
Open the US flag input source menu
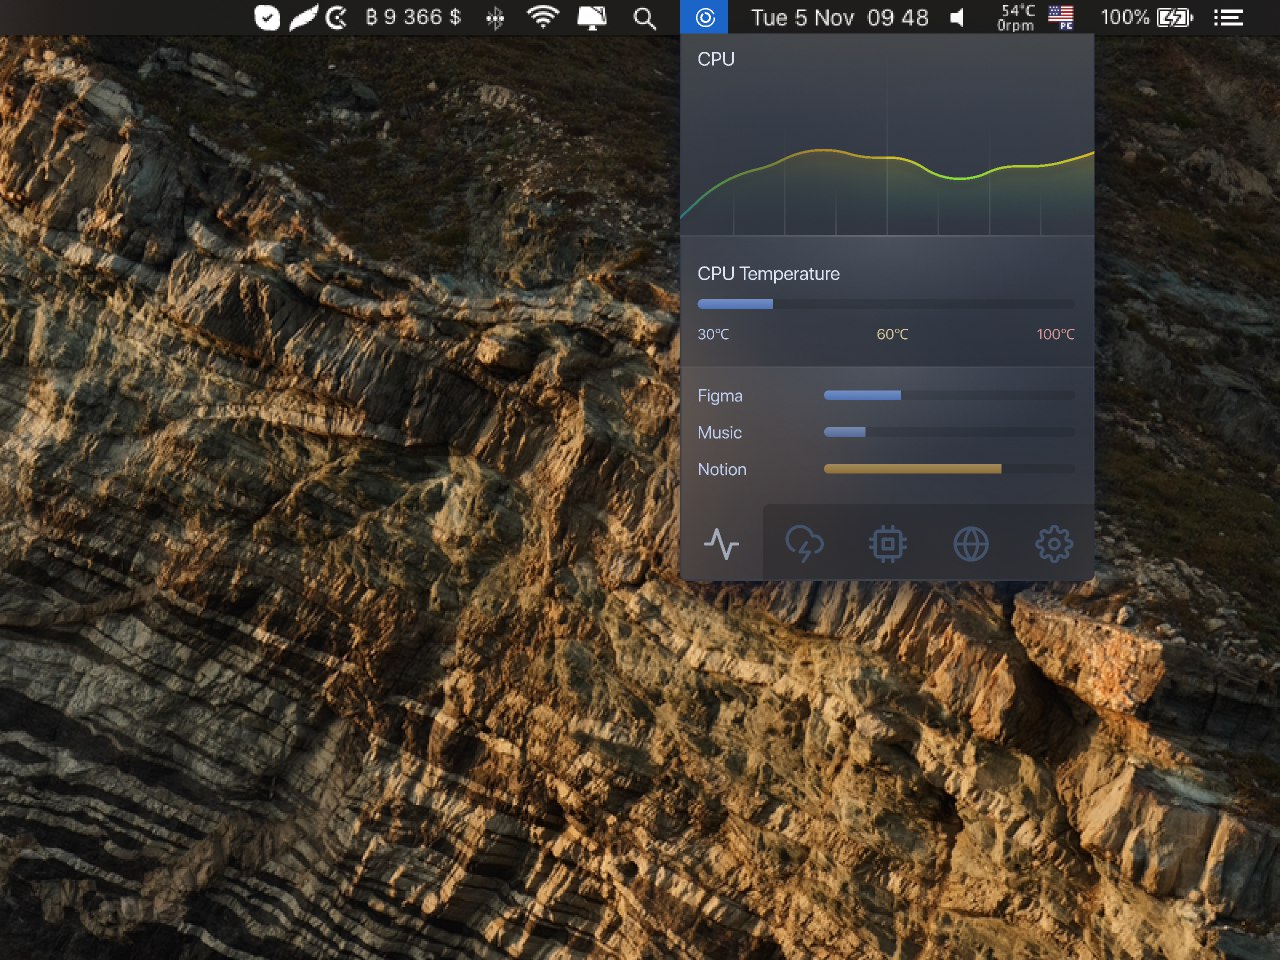(1061, 17)
